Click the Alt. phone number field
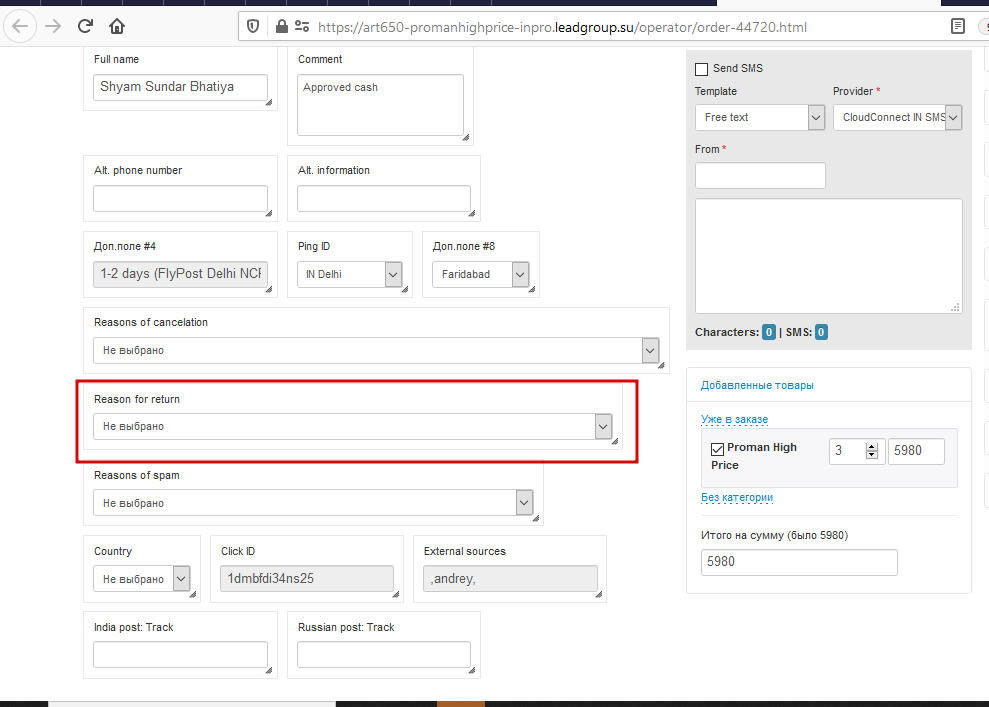989x707 pixels. [180, 198]
